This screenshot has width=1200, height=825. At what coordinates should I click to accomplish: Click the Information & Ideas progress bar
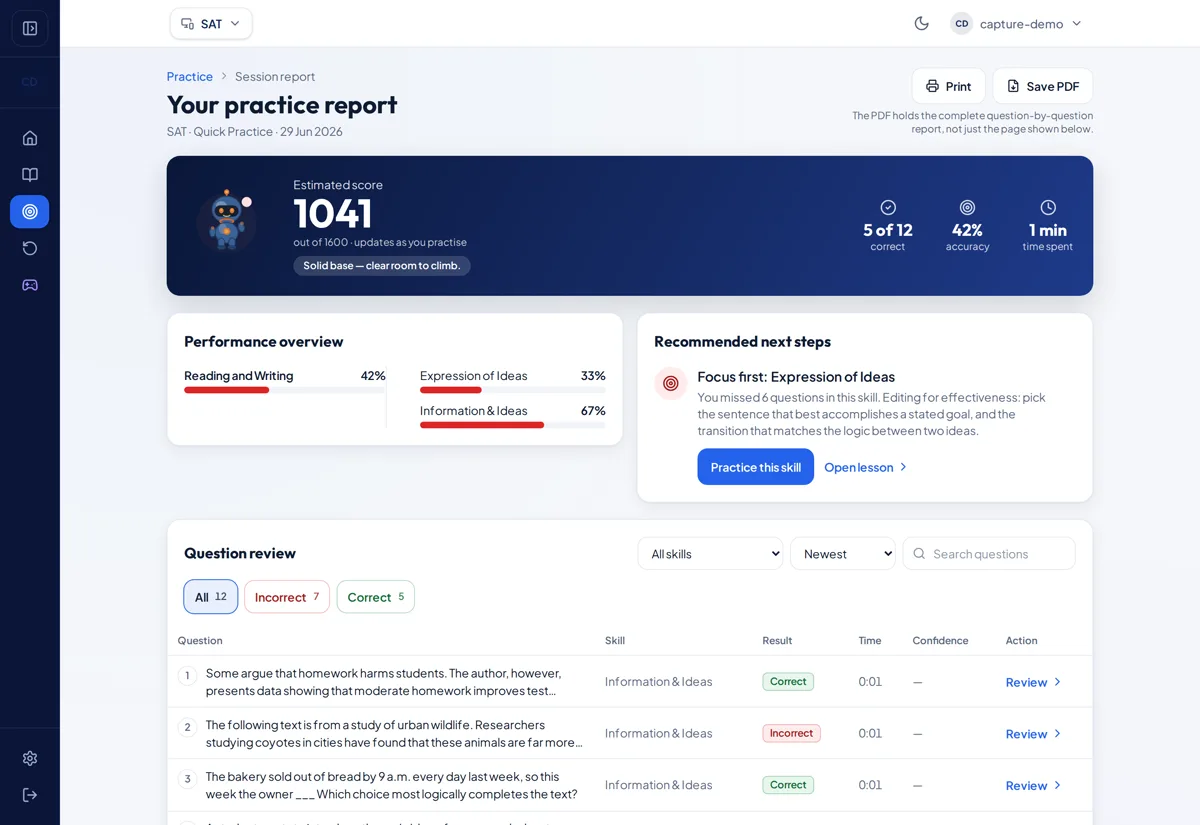[x=512, y=425]
